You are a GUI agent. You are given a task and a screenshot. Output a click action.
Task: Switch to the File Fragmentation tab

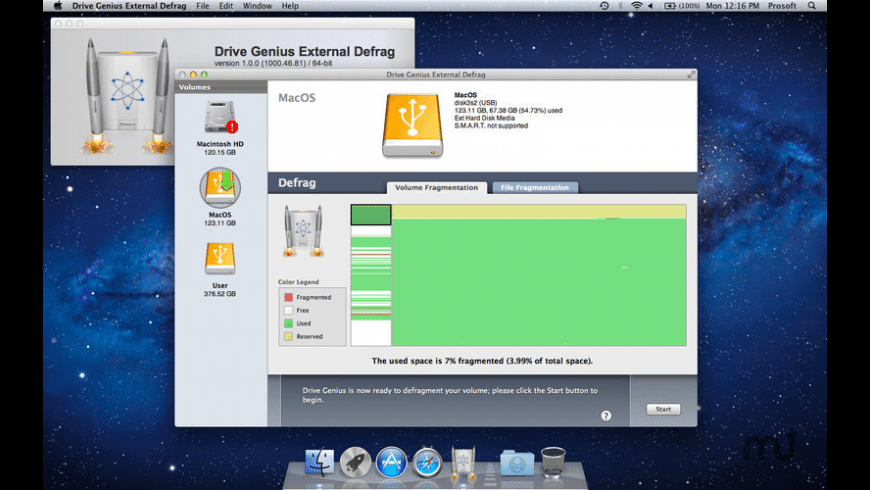tap(535, 188)
